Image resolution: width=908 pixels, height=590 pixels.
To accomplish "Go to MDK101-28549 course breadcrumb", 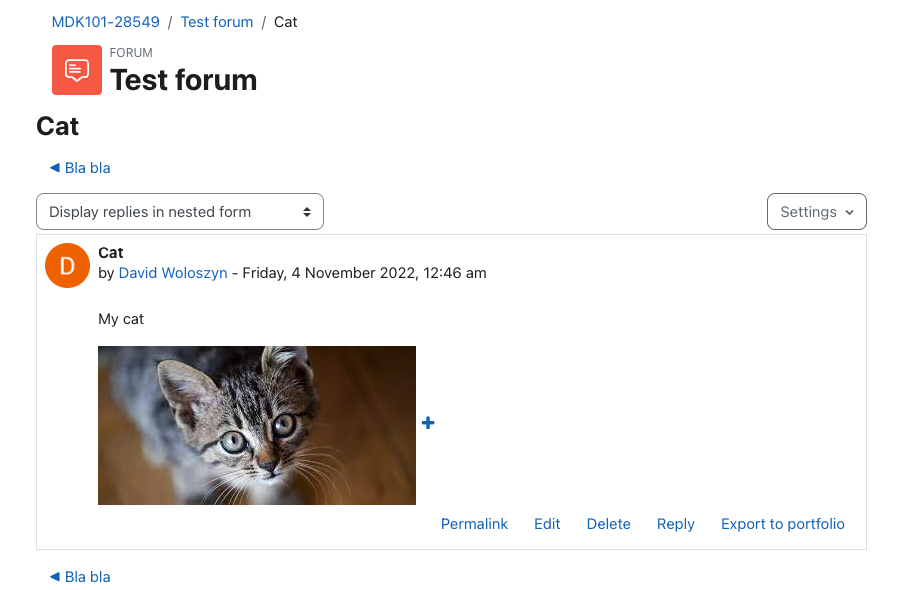I will coord(105,22).
